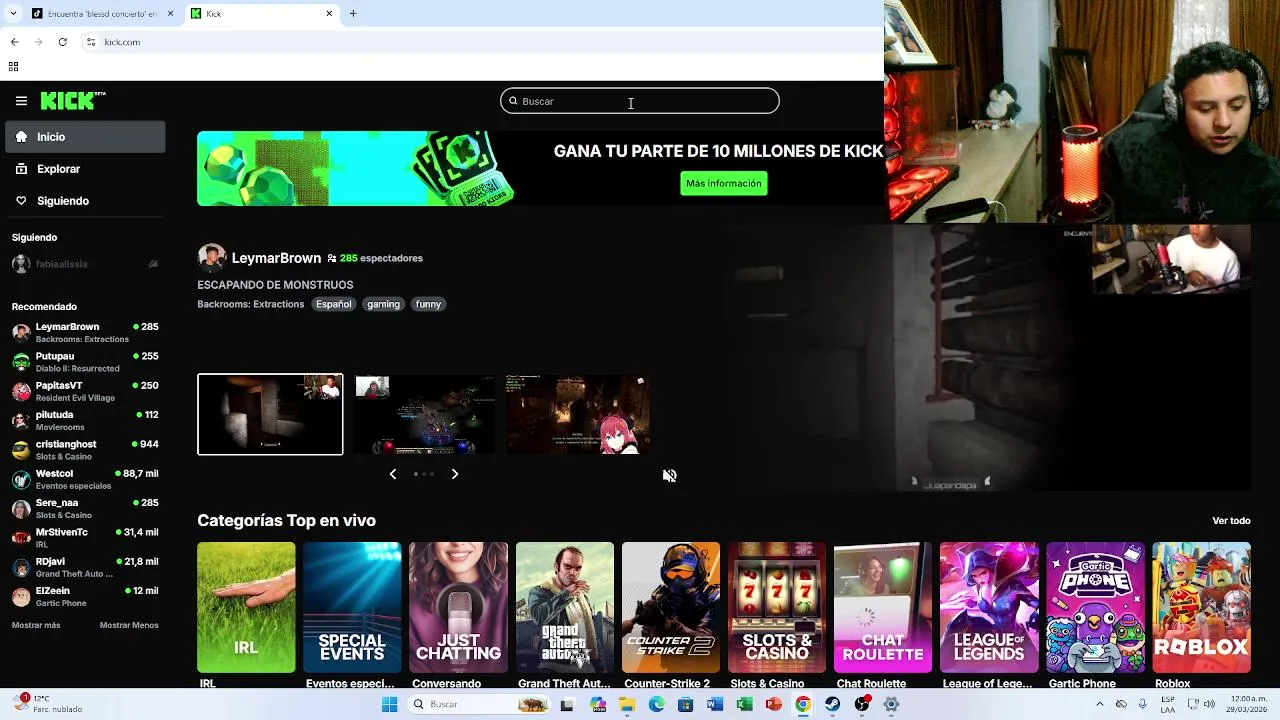Close the Kick browser tab

329,13
